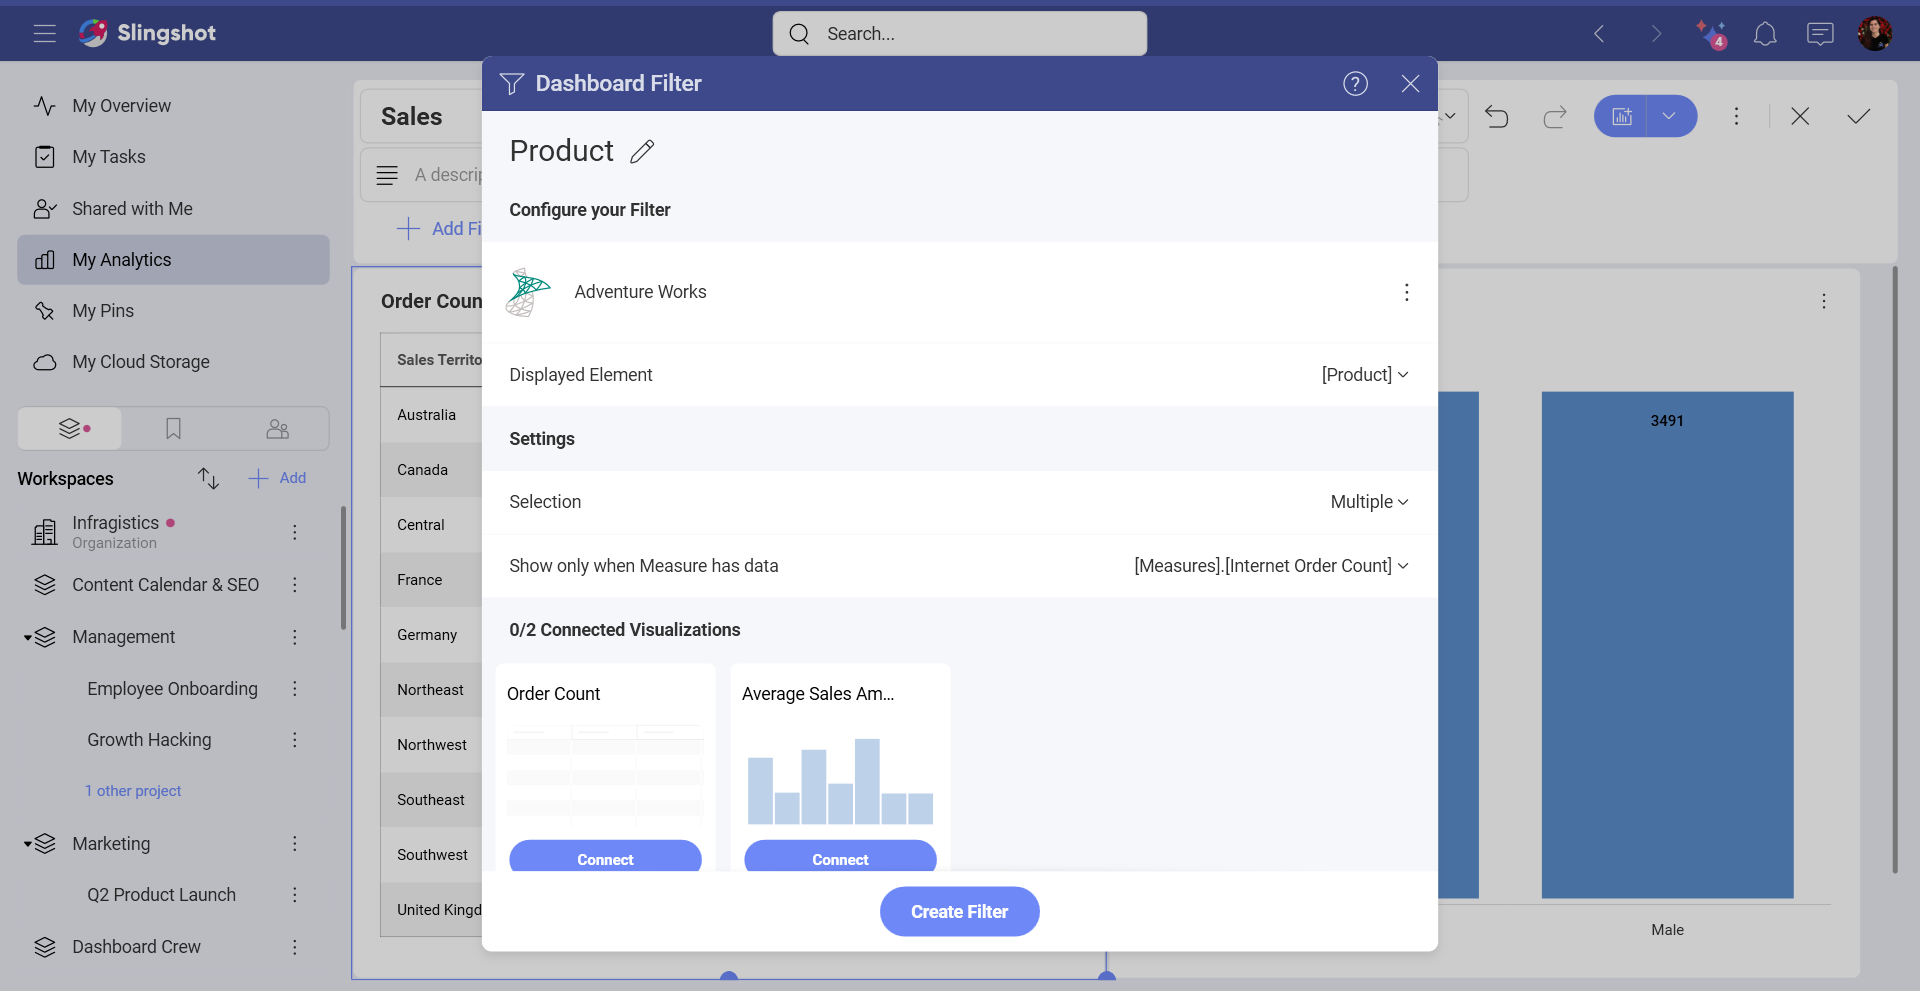Screen dimensions: 1920x991
Task: Open Content Calendar & SEO workspace
Action: [165, 585]
